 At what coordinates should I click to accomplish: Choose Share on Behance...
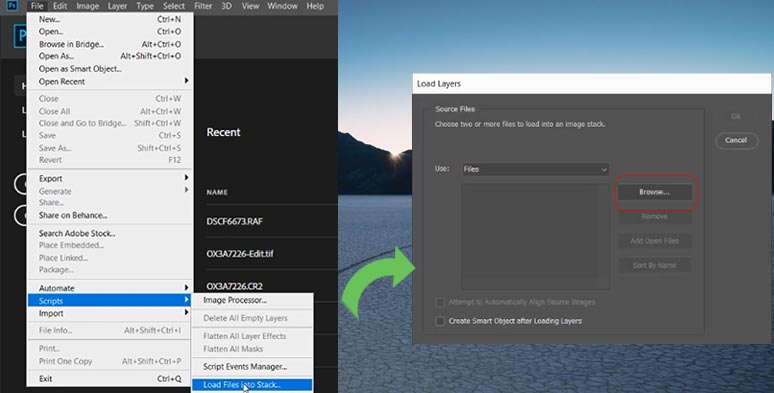(x=110, y=215)
